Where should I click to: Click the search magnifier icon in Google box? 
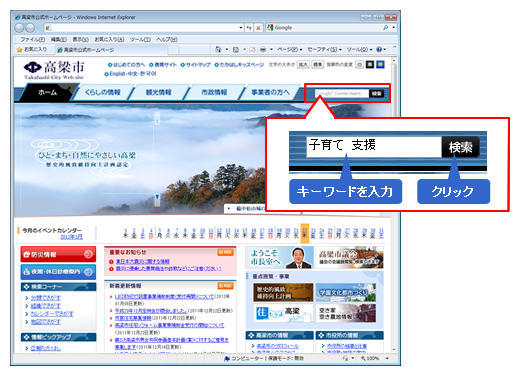(386, 28)
